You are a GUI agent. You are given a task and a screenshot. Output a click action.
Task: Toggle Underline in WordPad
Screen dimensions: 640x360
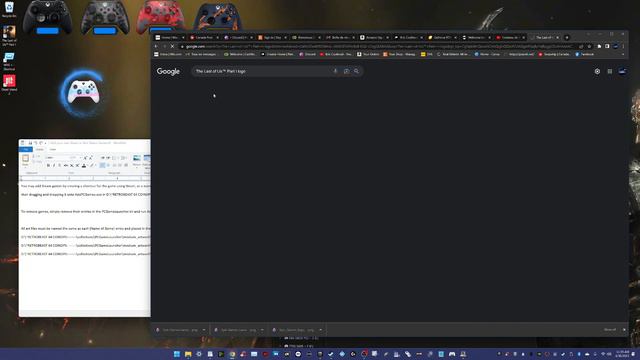point(60,165)
